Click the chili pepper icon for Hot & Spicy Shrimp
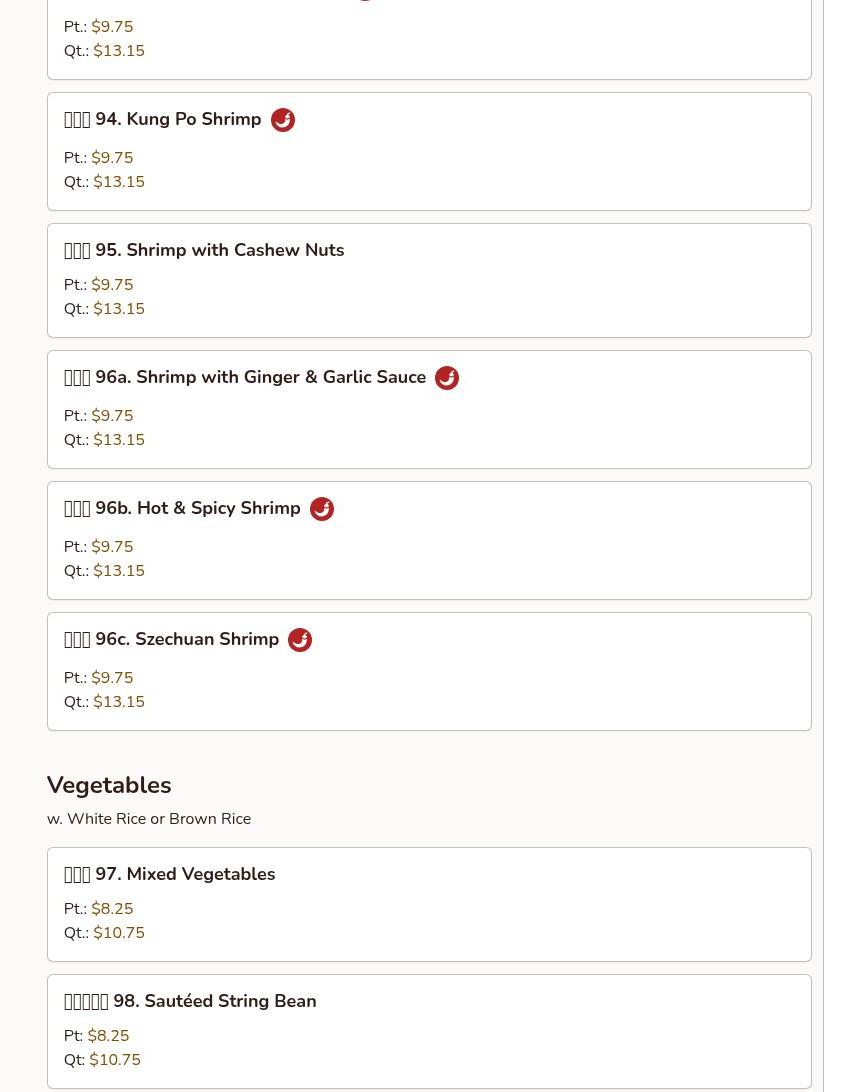This screenshot has width=844, height=1092. click(x=322, y=508)
